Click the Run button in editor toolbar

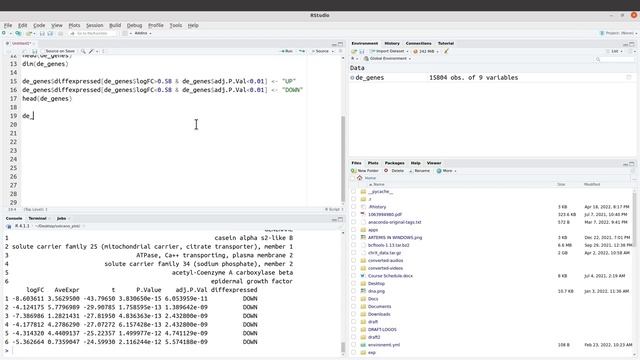pyautogui.click(x=287, y=51)
